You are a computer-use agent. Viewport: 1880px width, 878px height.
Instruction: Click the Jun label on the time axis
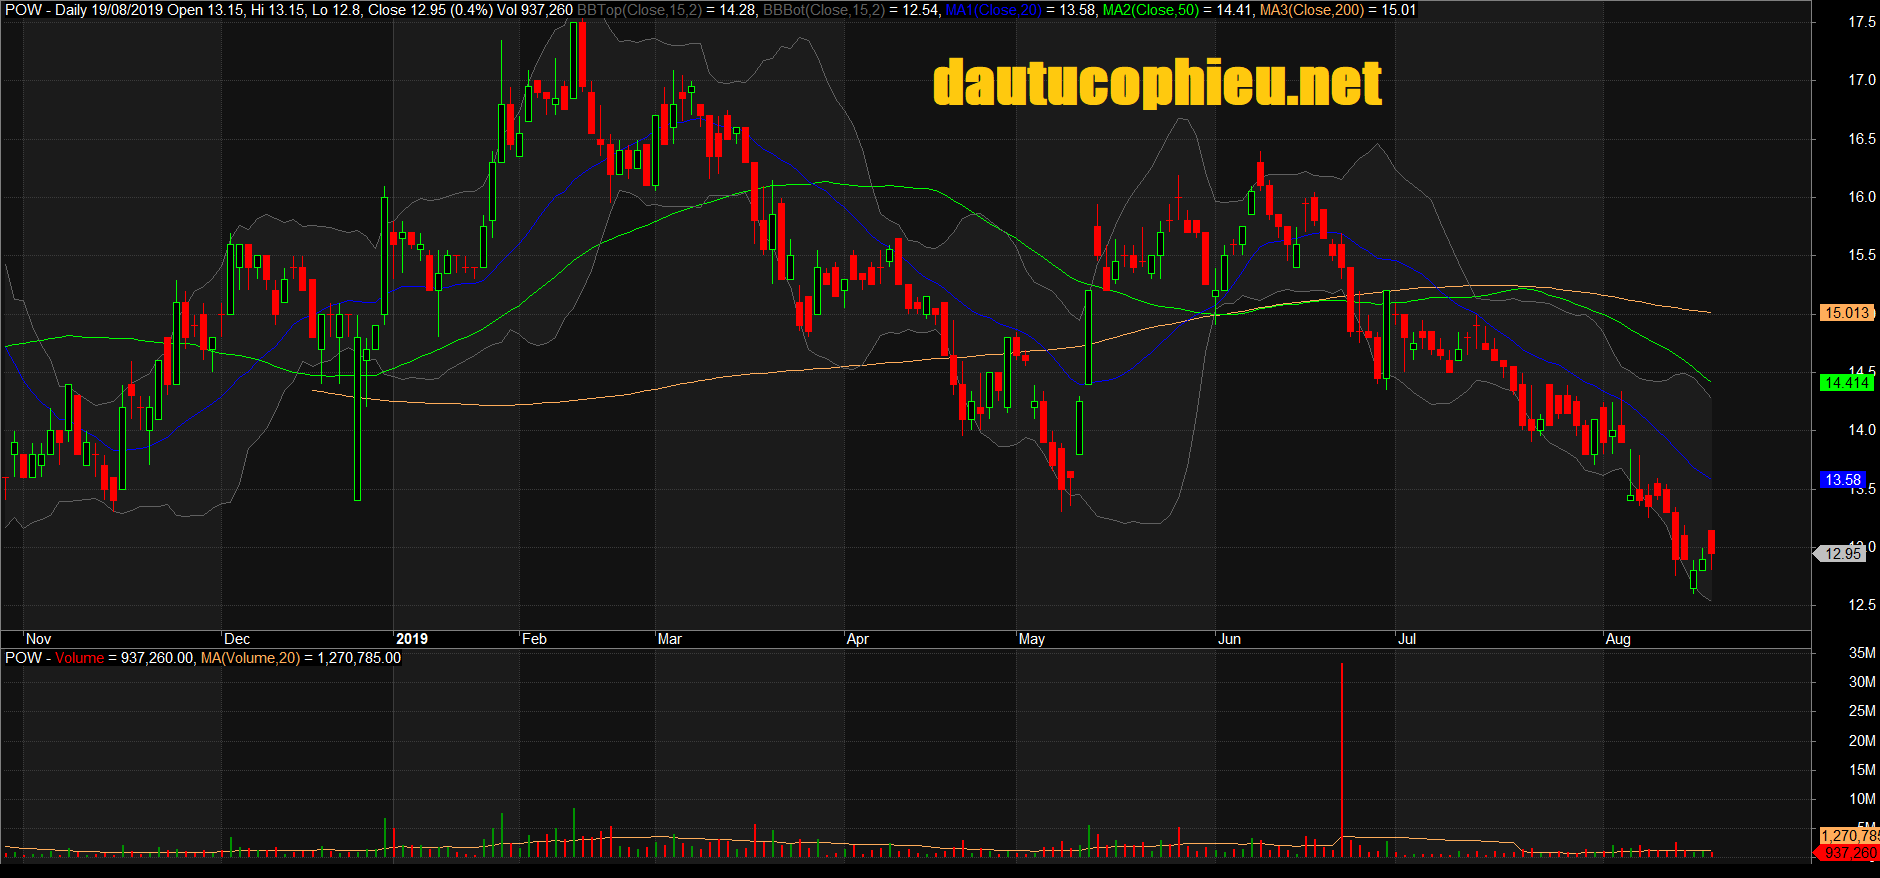tap(1230, 639)
